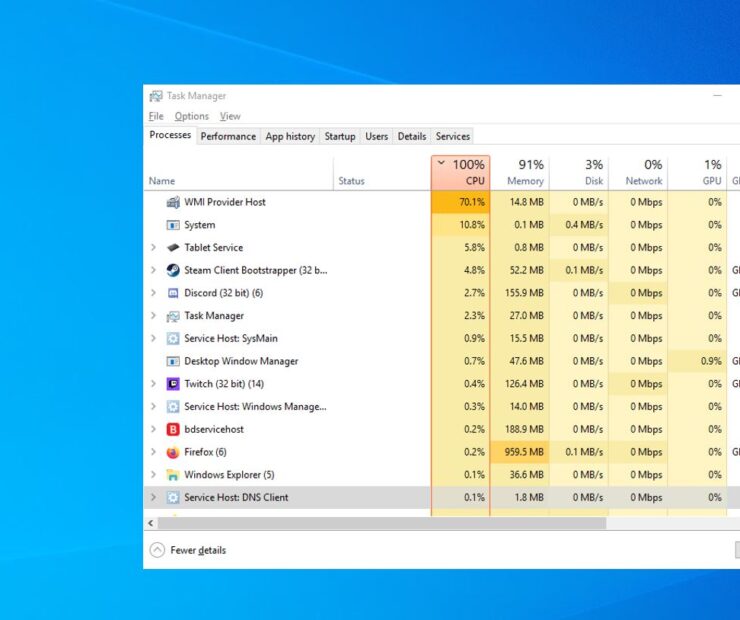The height and width of the screenshot is (620, 740).
Task: Select the Firefox 959.5 MB memory cell
Action: click(x=520, y=452)
